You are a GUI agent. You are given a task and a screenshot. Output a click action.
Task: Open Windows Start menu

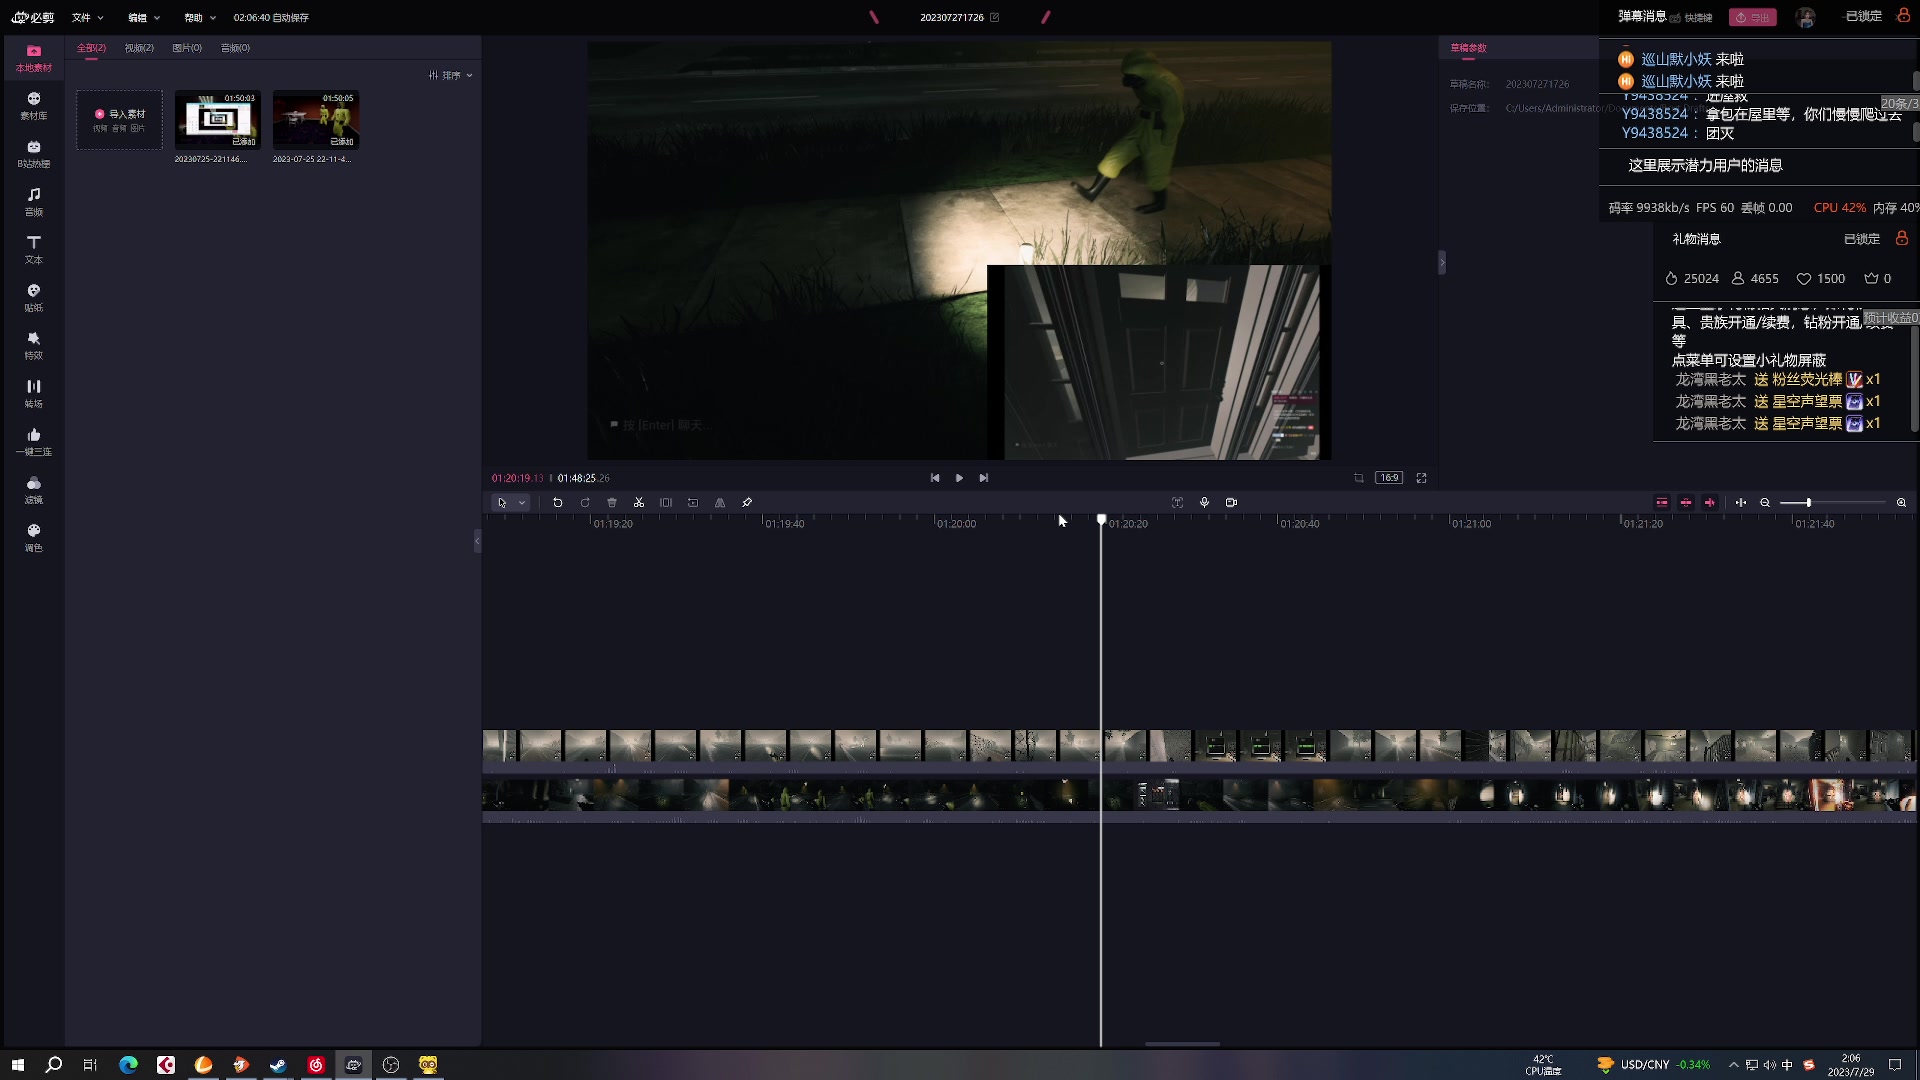pos(17,1065)
